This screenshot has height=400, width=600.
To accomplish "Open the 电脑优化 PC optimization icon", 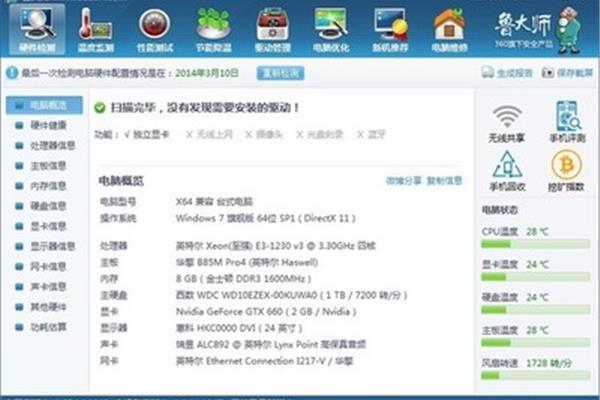I will click(x=331, y=29).
